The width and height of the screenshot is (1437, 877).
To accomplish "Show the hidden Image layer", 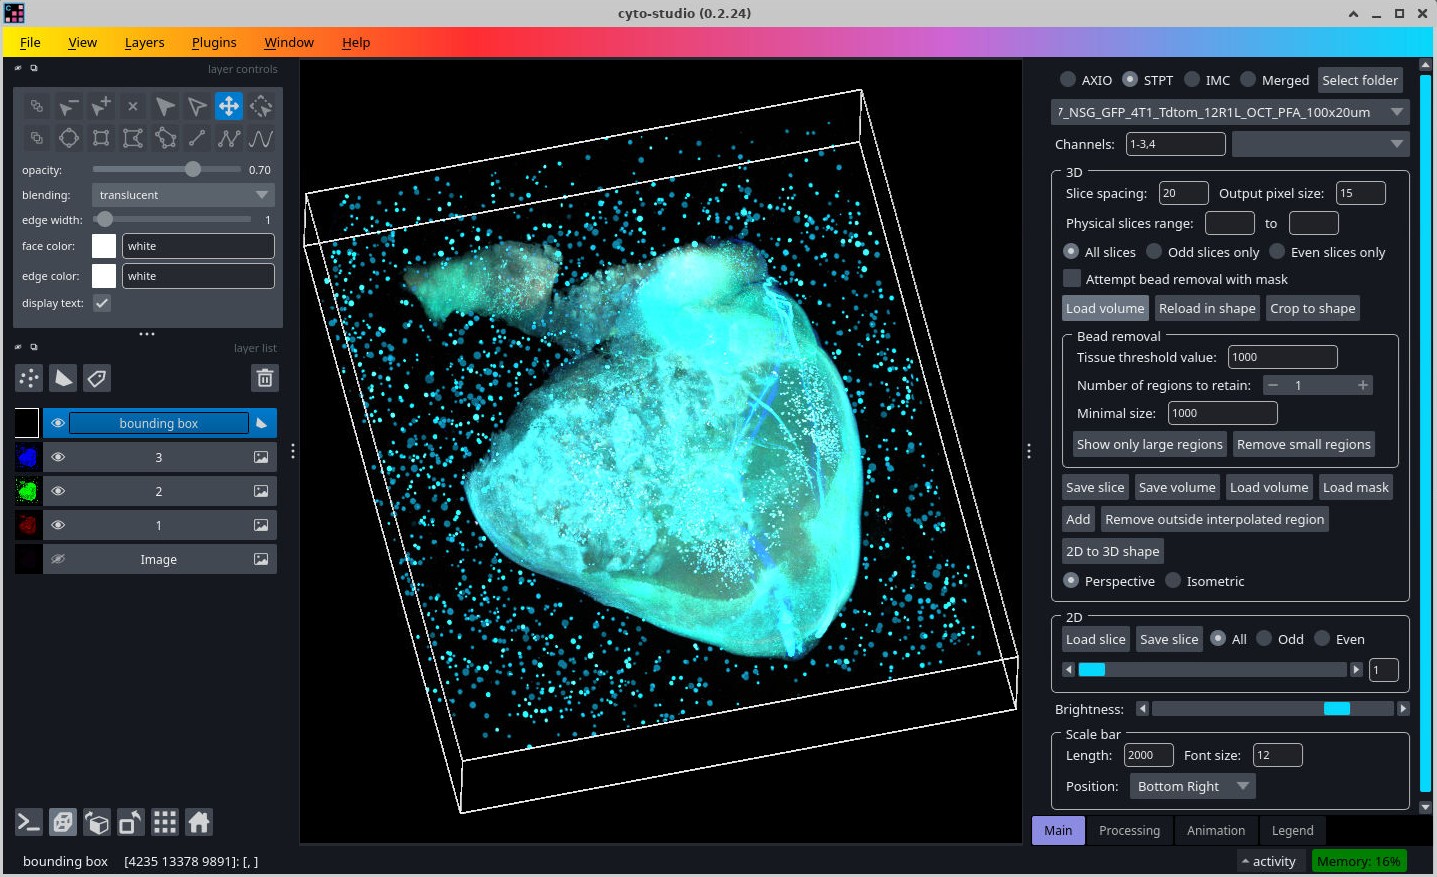I will point(58,560).
